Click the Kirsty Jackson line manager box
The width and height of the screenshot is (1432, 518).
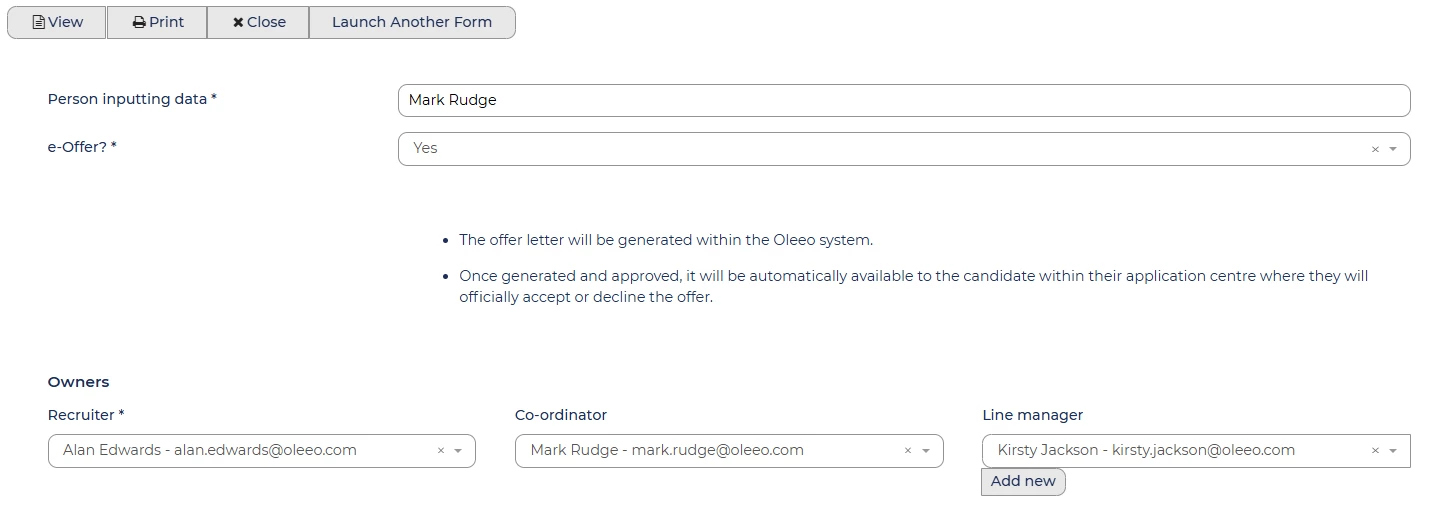pyautogui.click(x=1160, y=451)
